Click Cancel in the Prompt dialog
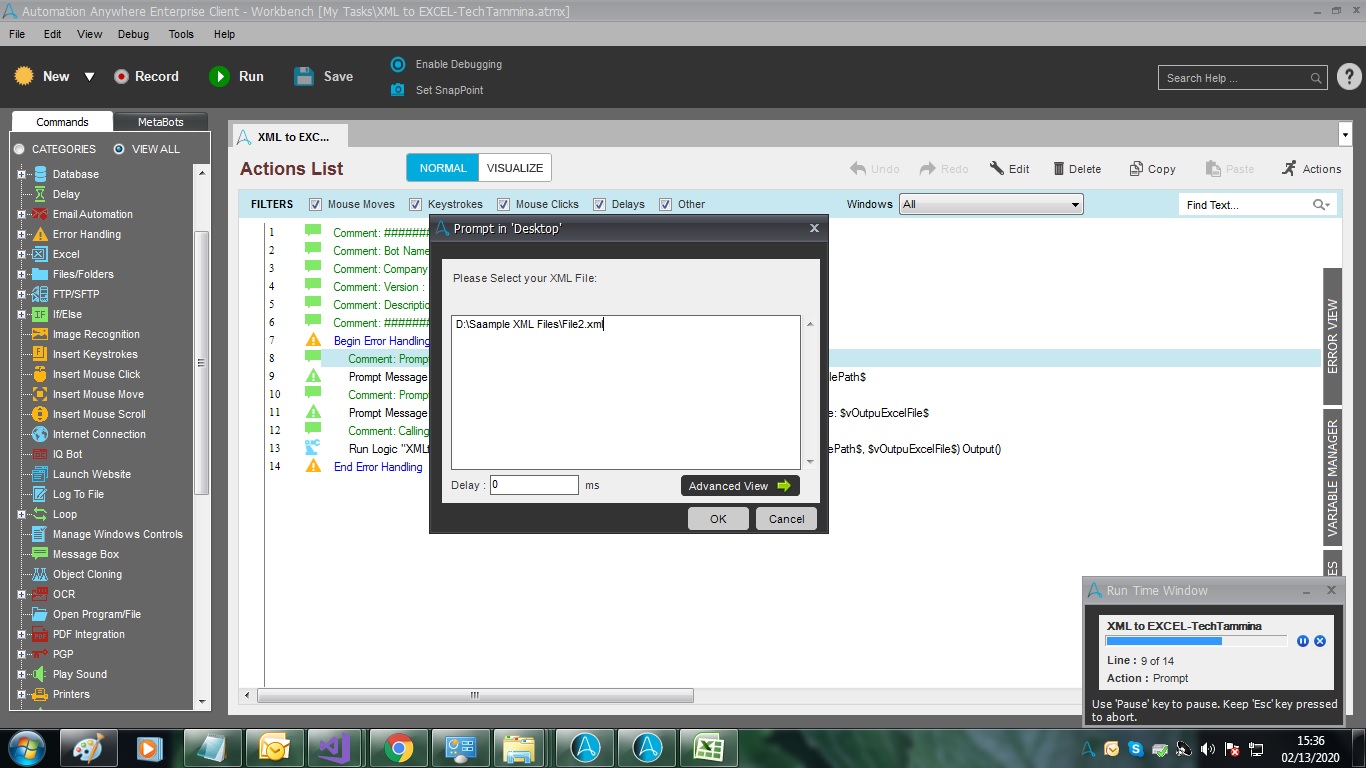The image size is (1366, 768). 786,518
